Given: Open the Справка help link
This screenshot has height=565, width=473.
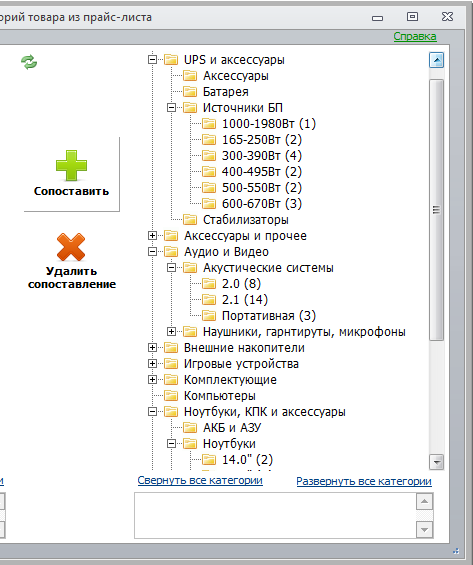Looking at the screenshot, I should click(x=415, y=36).
